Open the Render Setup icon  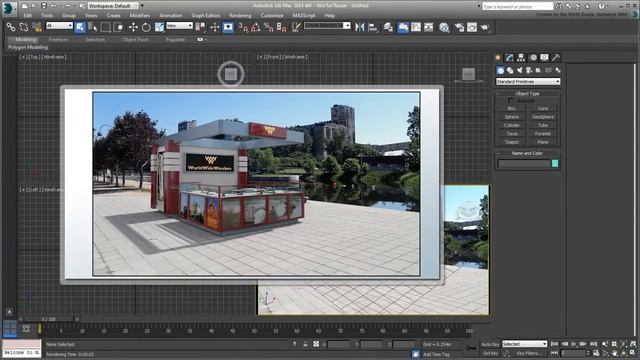tap(459, 27)
